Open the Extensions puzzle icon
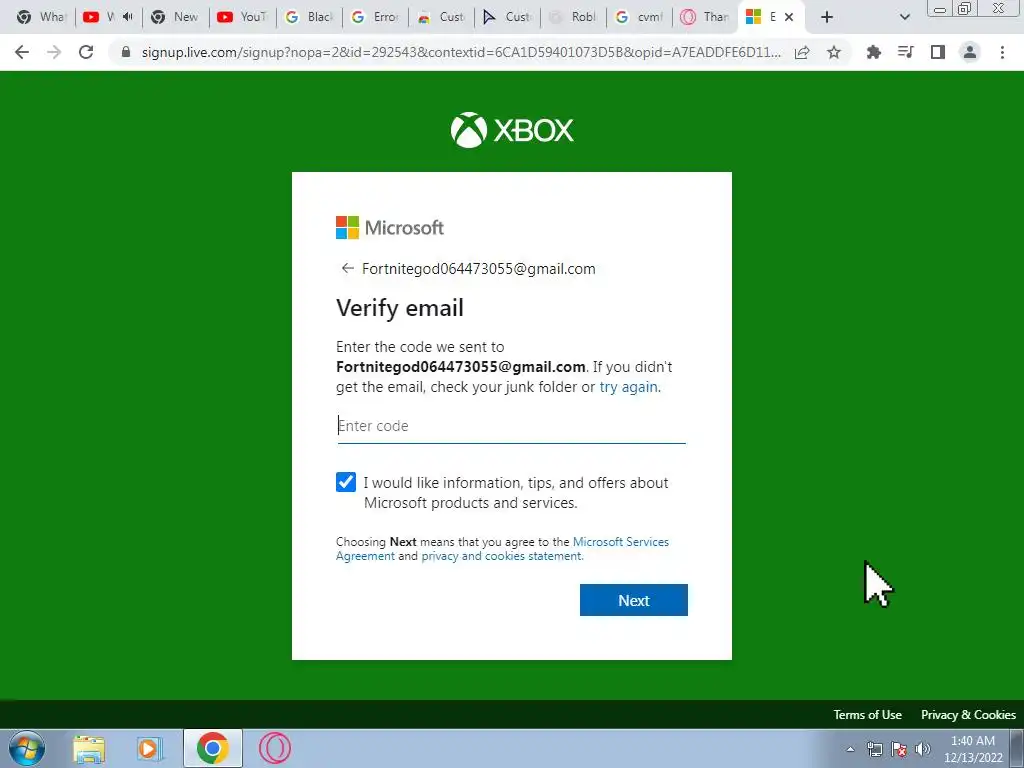The width and height of the screenshot is (1024, 768). point(873,52)
